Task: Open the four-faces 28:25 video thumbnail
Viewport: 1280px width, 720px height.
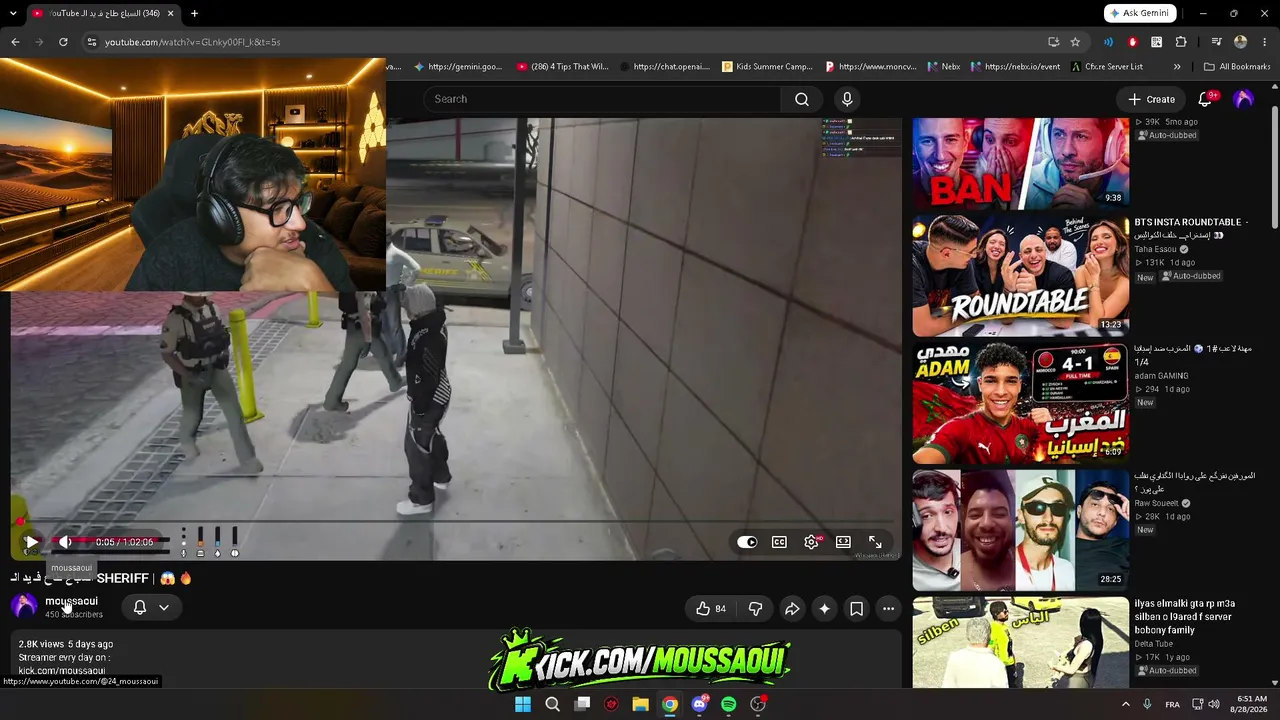Action: (x=1020, y=530)
